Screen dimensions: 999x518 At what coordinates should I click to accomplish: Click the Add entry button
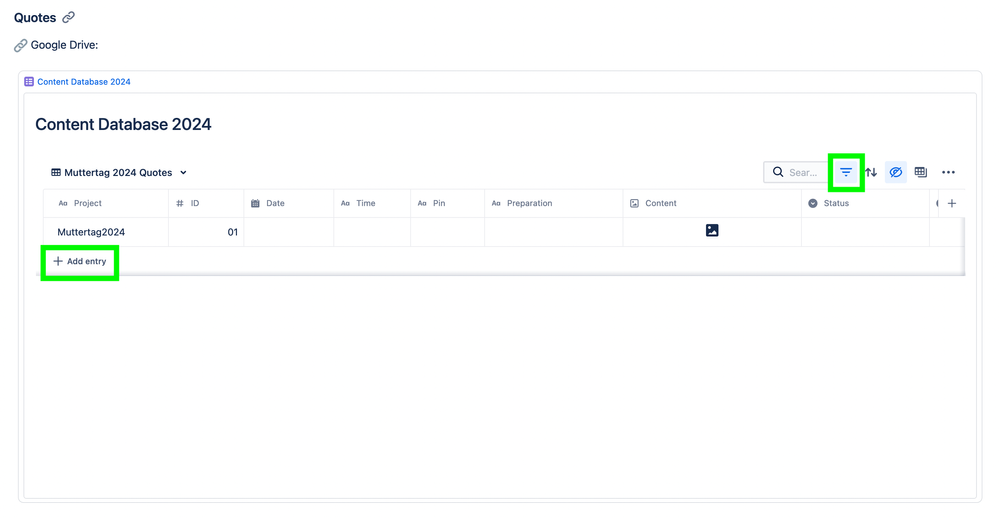coord(80,261)
